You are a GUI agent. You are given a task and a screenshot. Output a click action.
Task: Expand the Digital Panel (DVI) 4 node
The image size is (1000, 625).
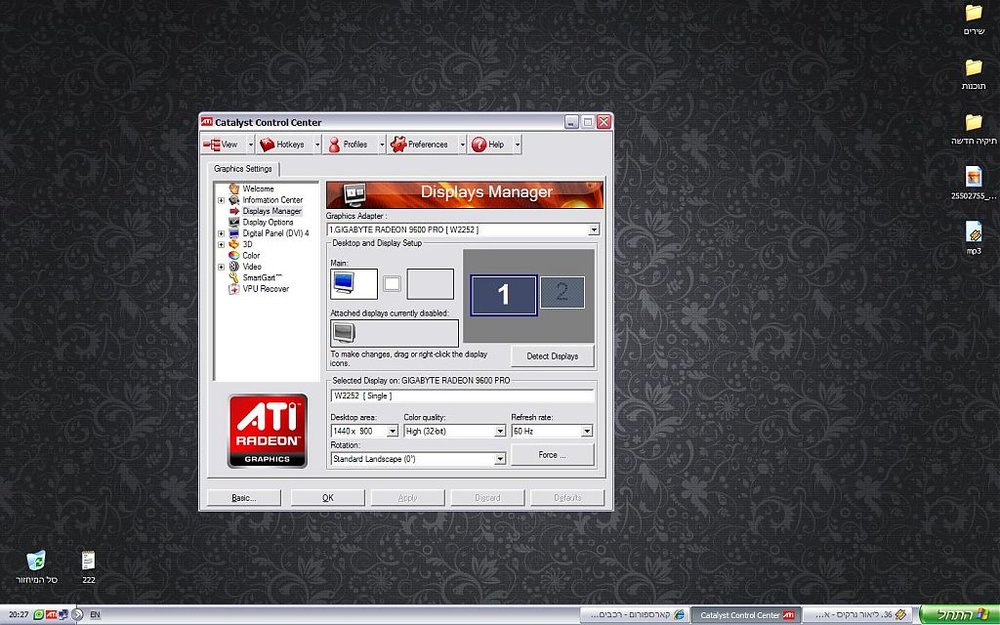pyautogui.click(x=221, y=233)
